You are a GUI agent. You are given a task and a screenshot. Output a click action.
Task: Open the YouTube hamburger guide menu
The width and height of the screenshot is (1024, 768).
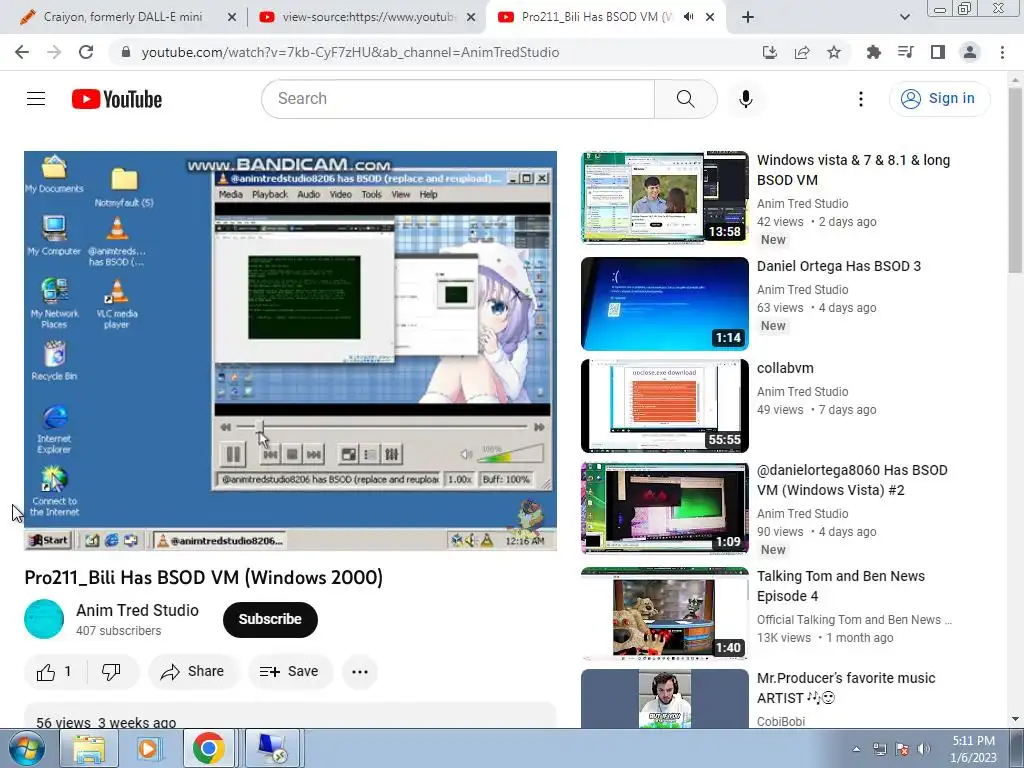pyautogui.click(x=36, y=99)
